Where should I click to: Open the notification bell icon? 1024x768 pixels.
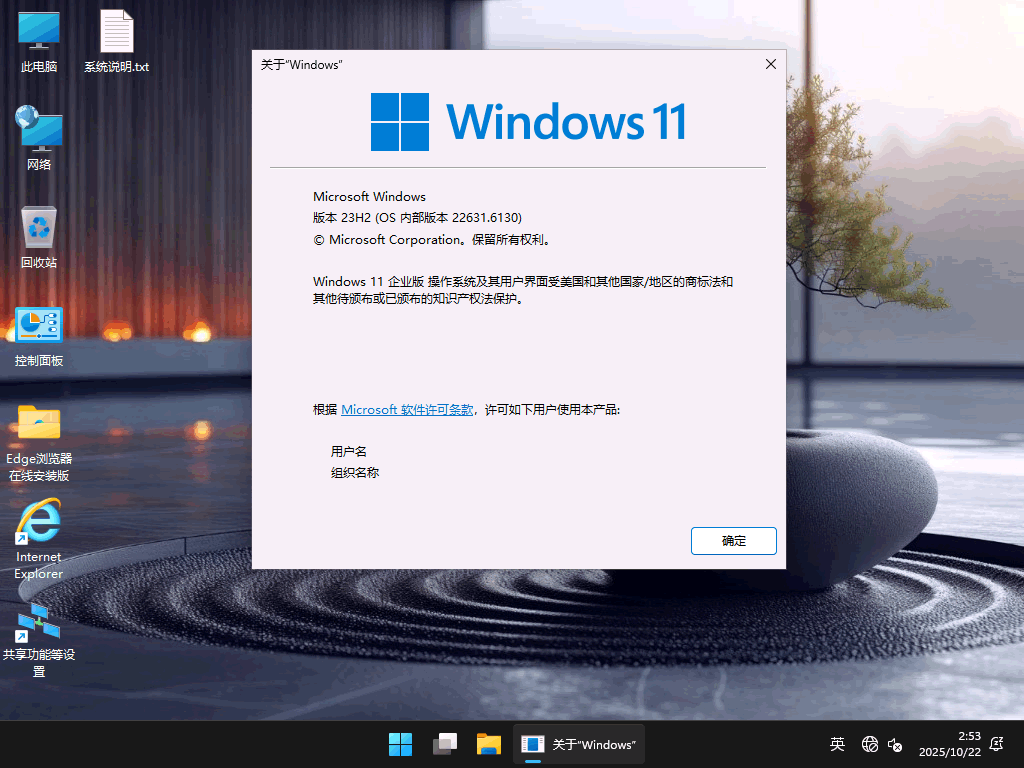coord(997,744)
